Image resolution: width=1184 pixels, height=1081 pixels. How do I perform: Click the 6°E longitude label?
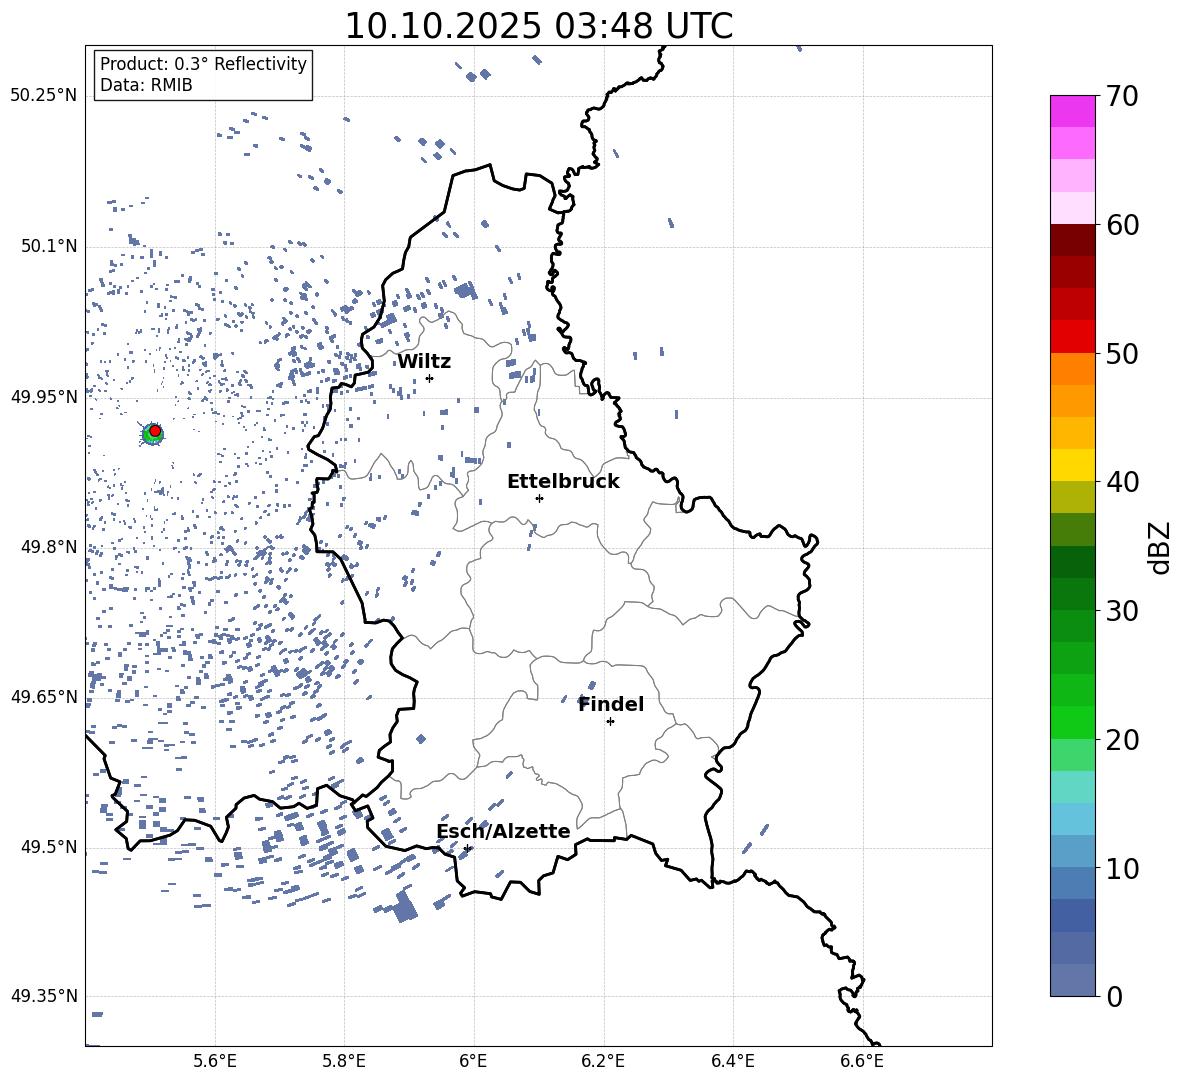473,1061
